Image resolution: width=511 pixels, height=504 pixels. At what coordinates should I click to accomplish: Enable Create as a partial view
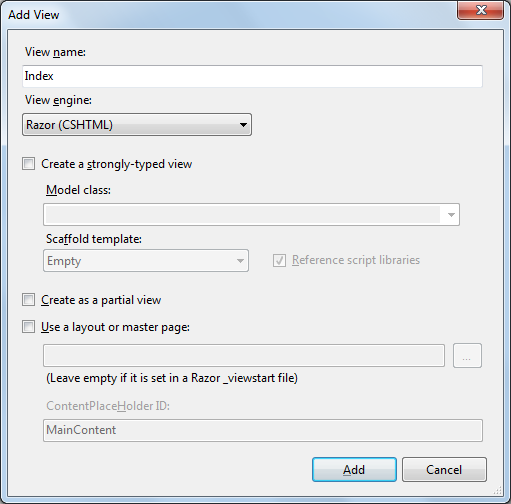[x=28, y=300]
